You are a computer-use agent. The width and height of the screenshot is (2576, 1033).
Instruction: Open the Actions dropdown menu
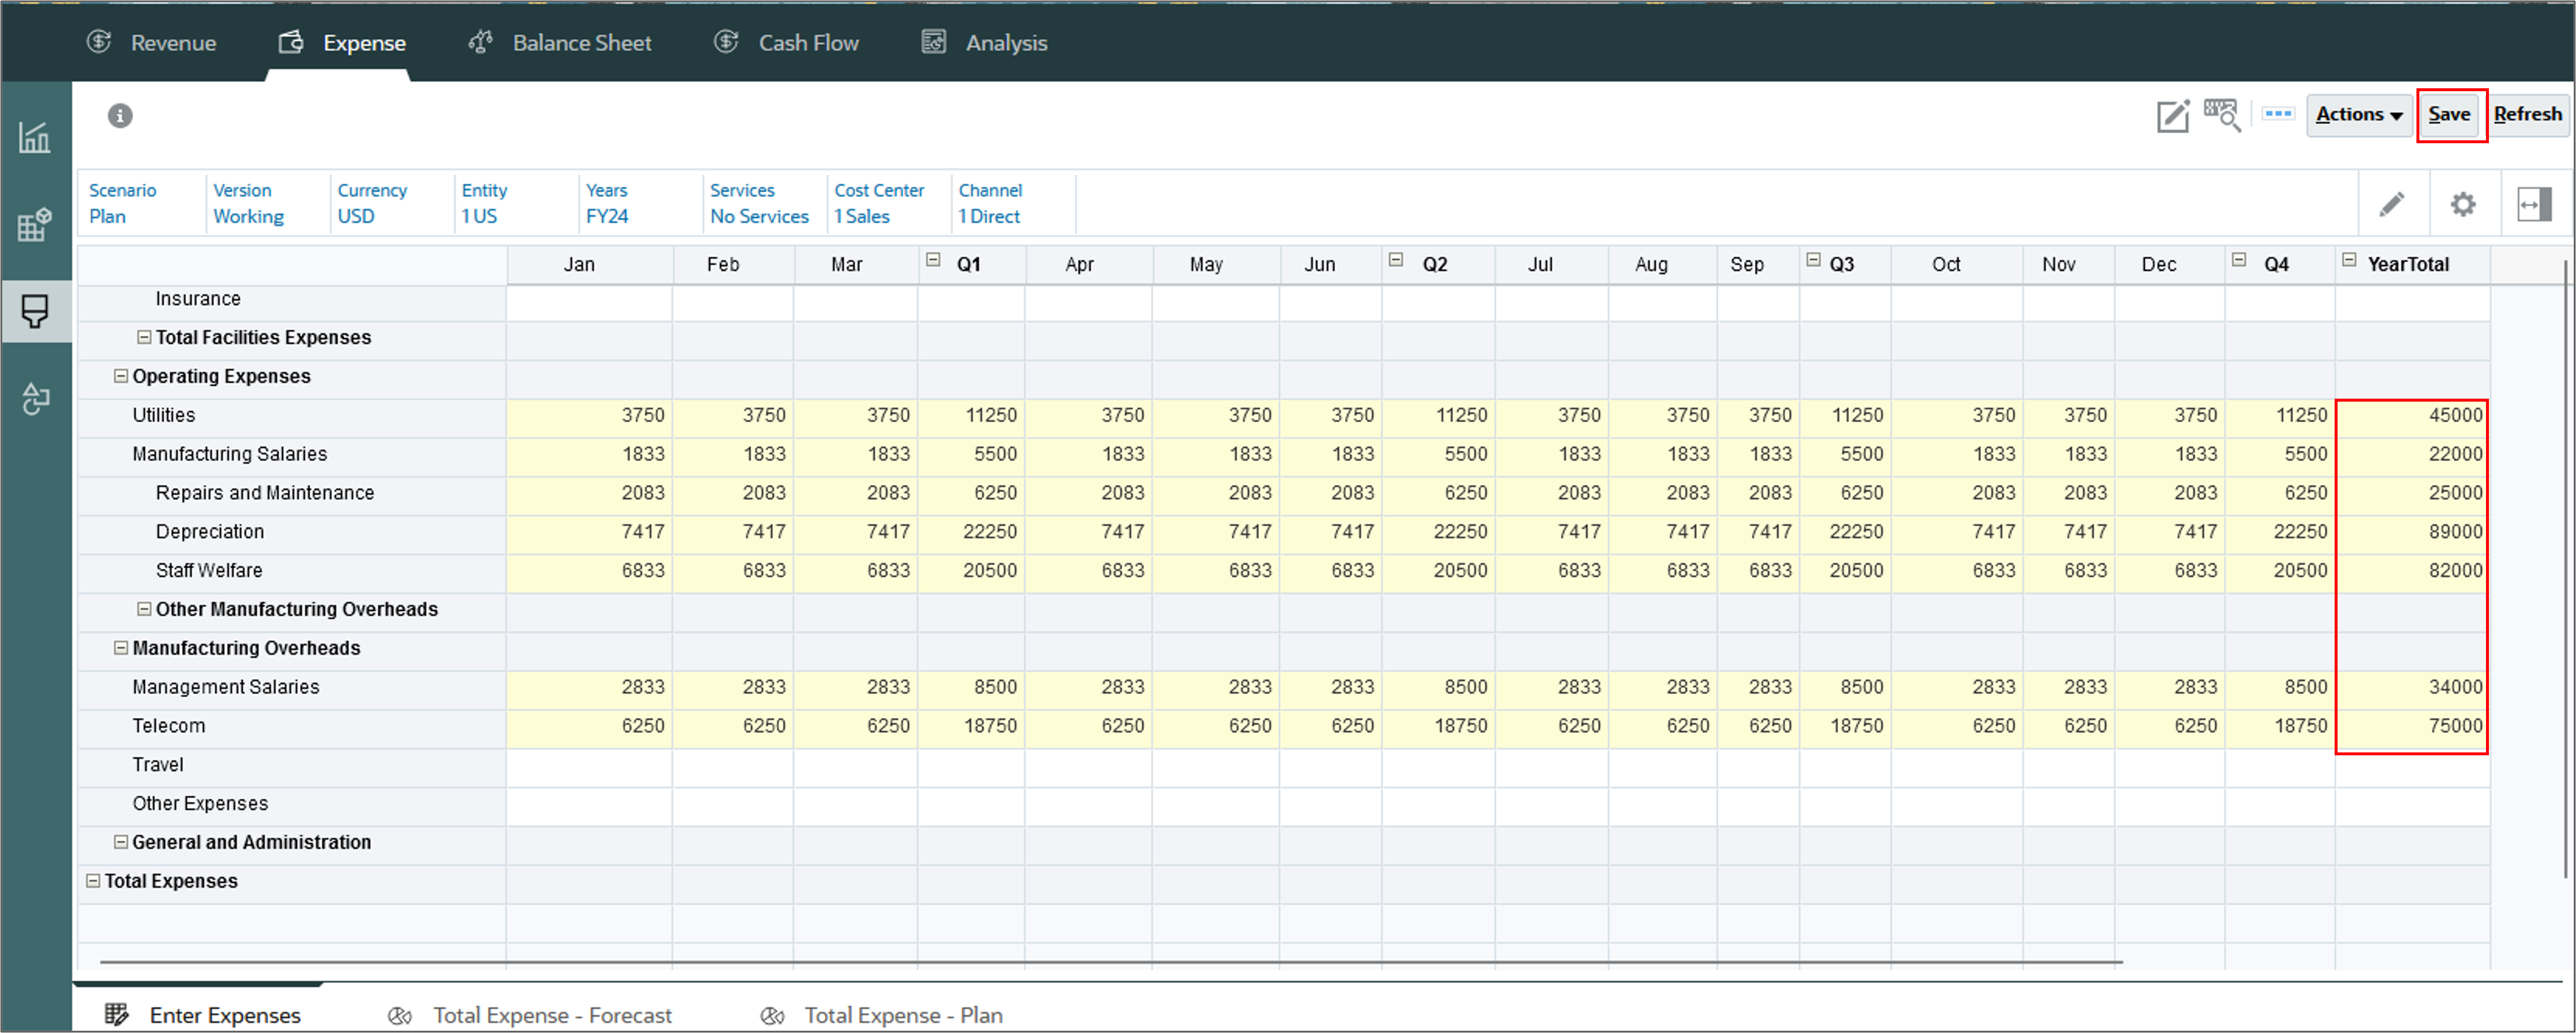tap(2358, 115)
